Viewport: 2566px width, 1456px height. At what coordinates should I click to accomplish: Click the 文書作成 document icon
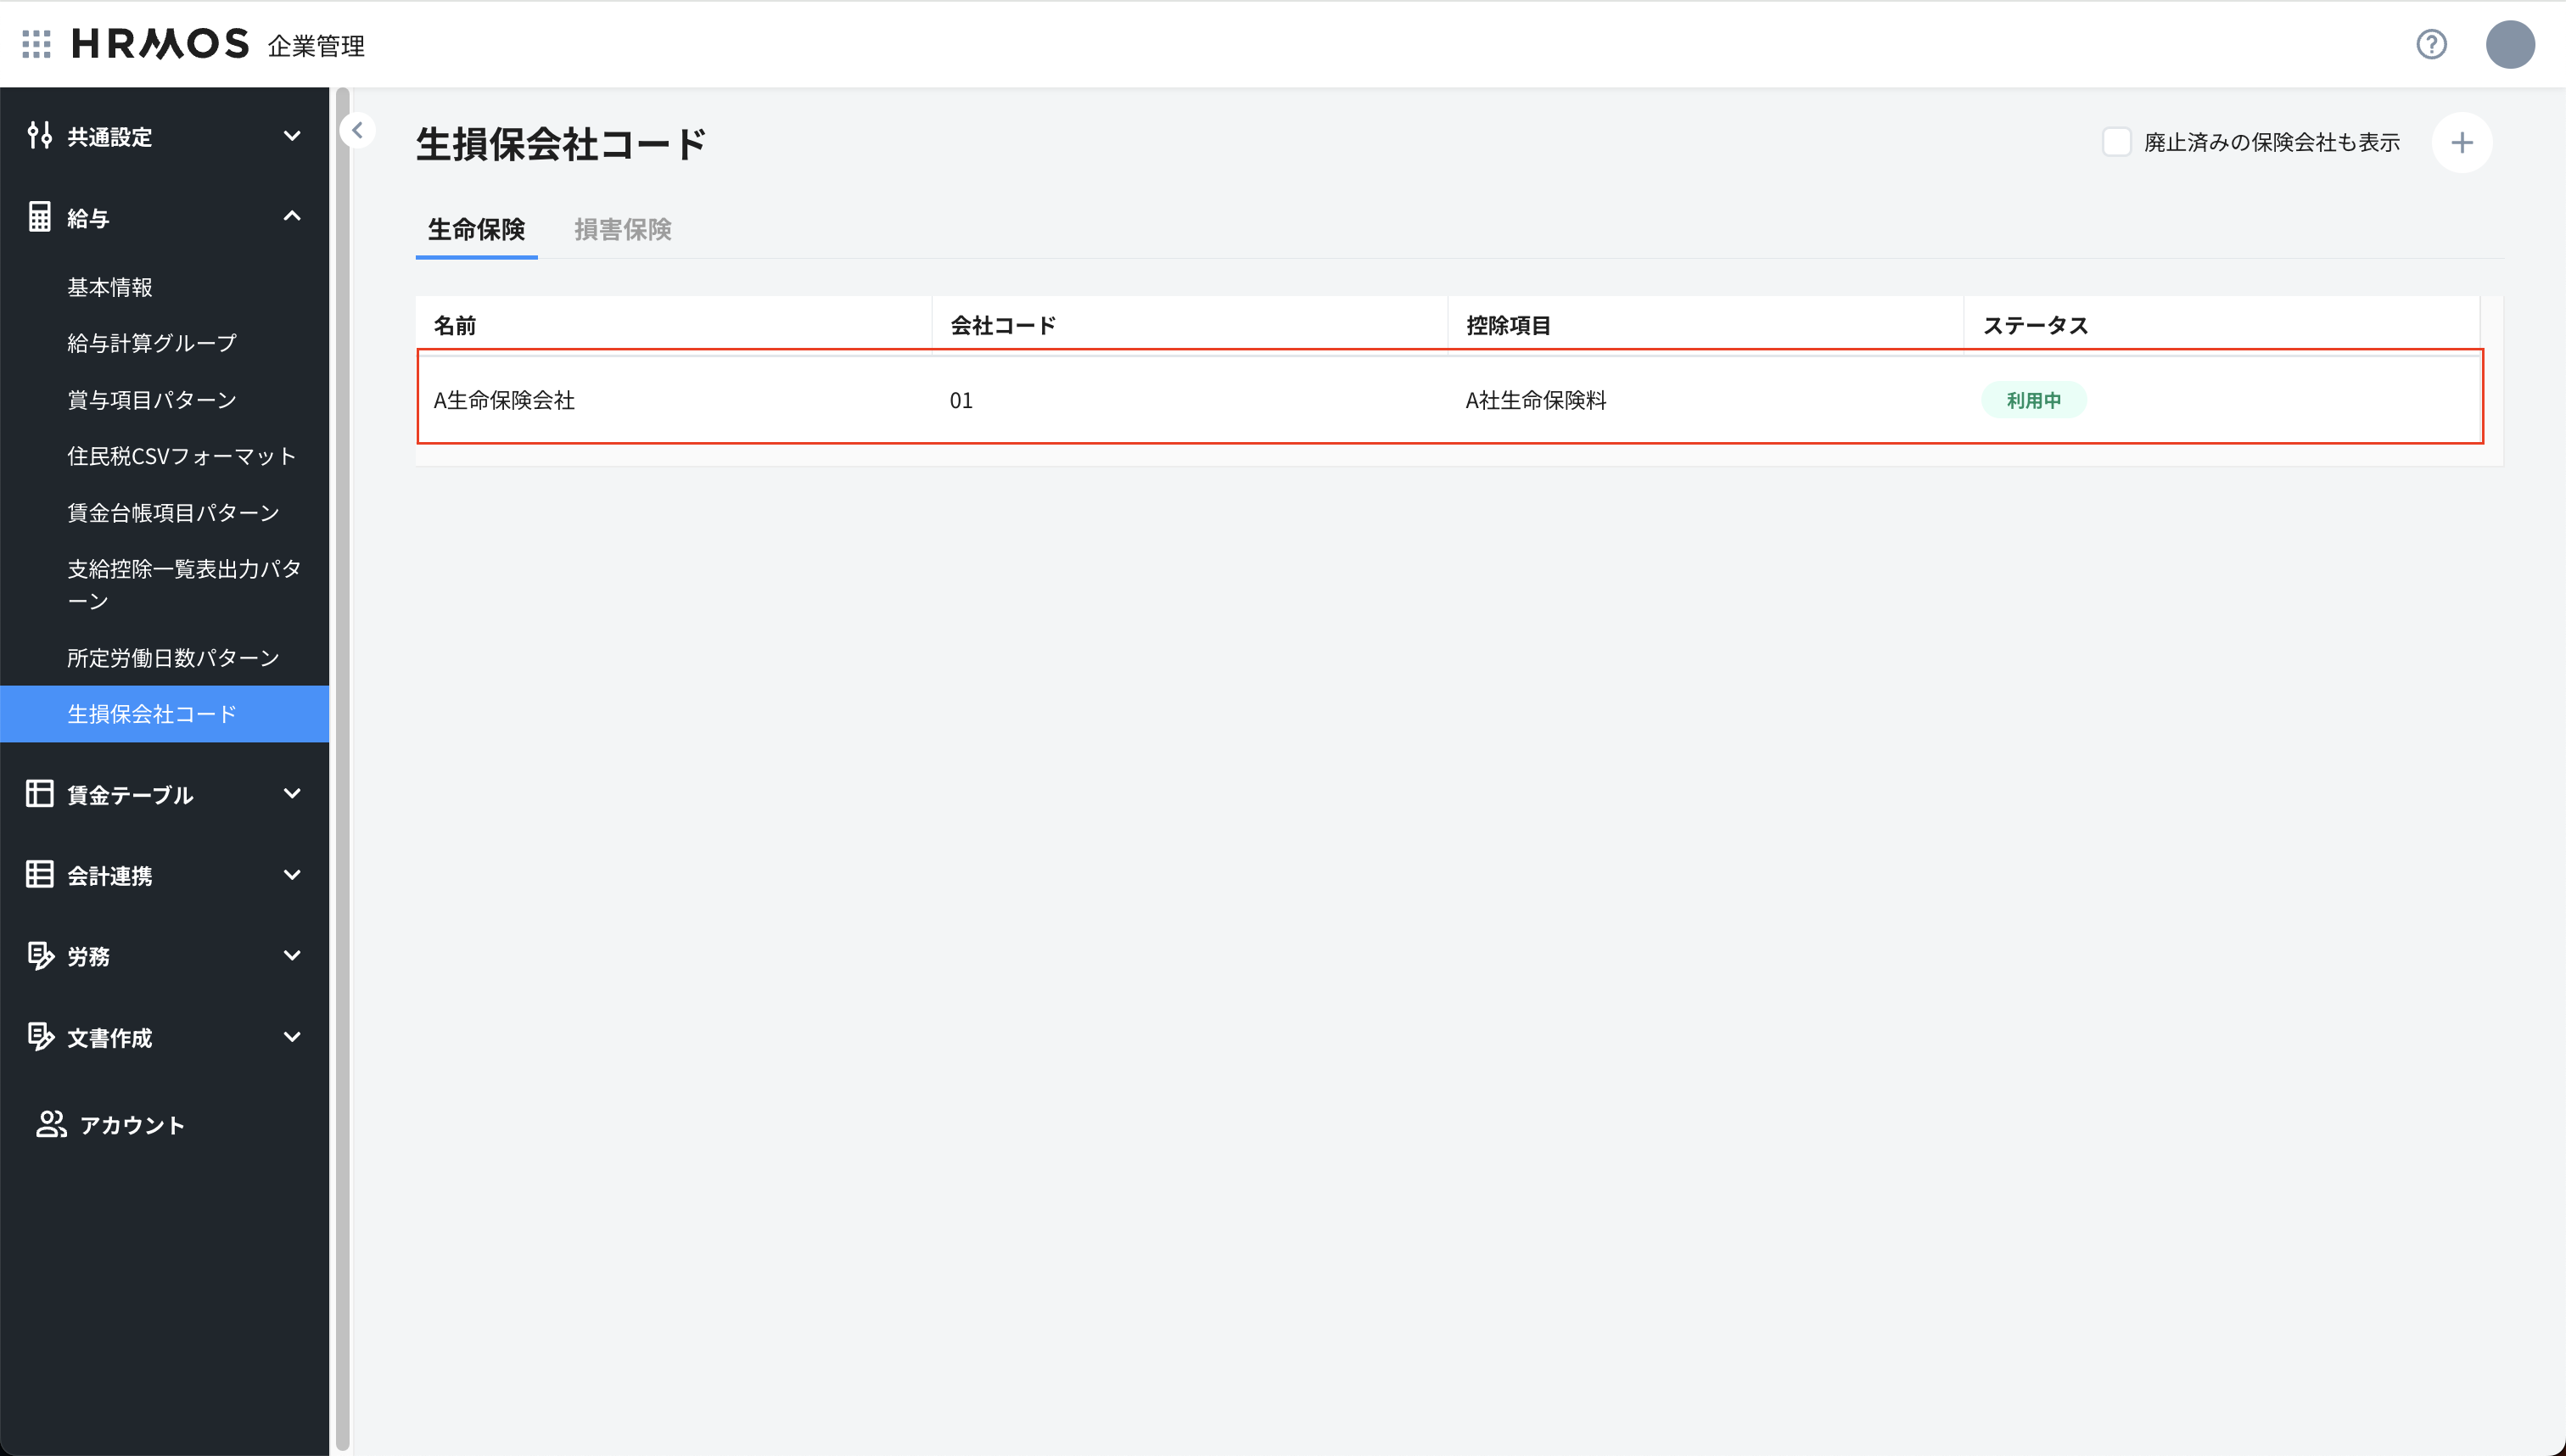[x=40, y=1037]
